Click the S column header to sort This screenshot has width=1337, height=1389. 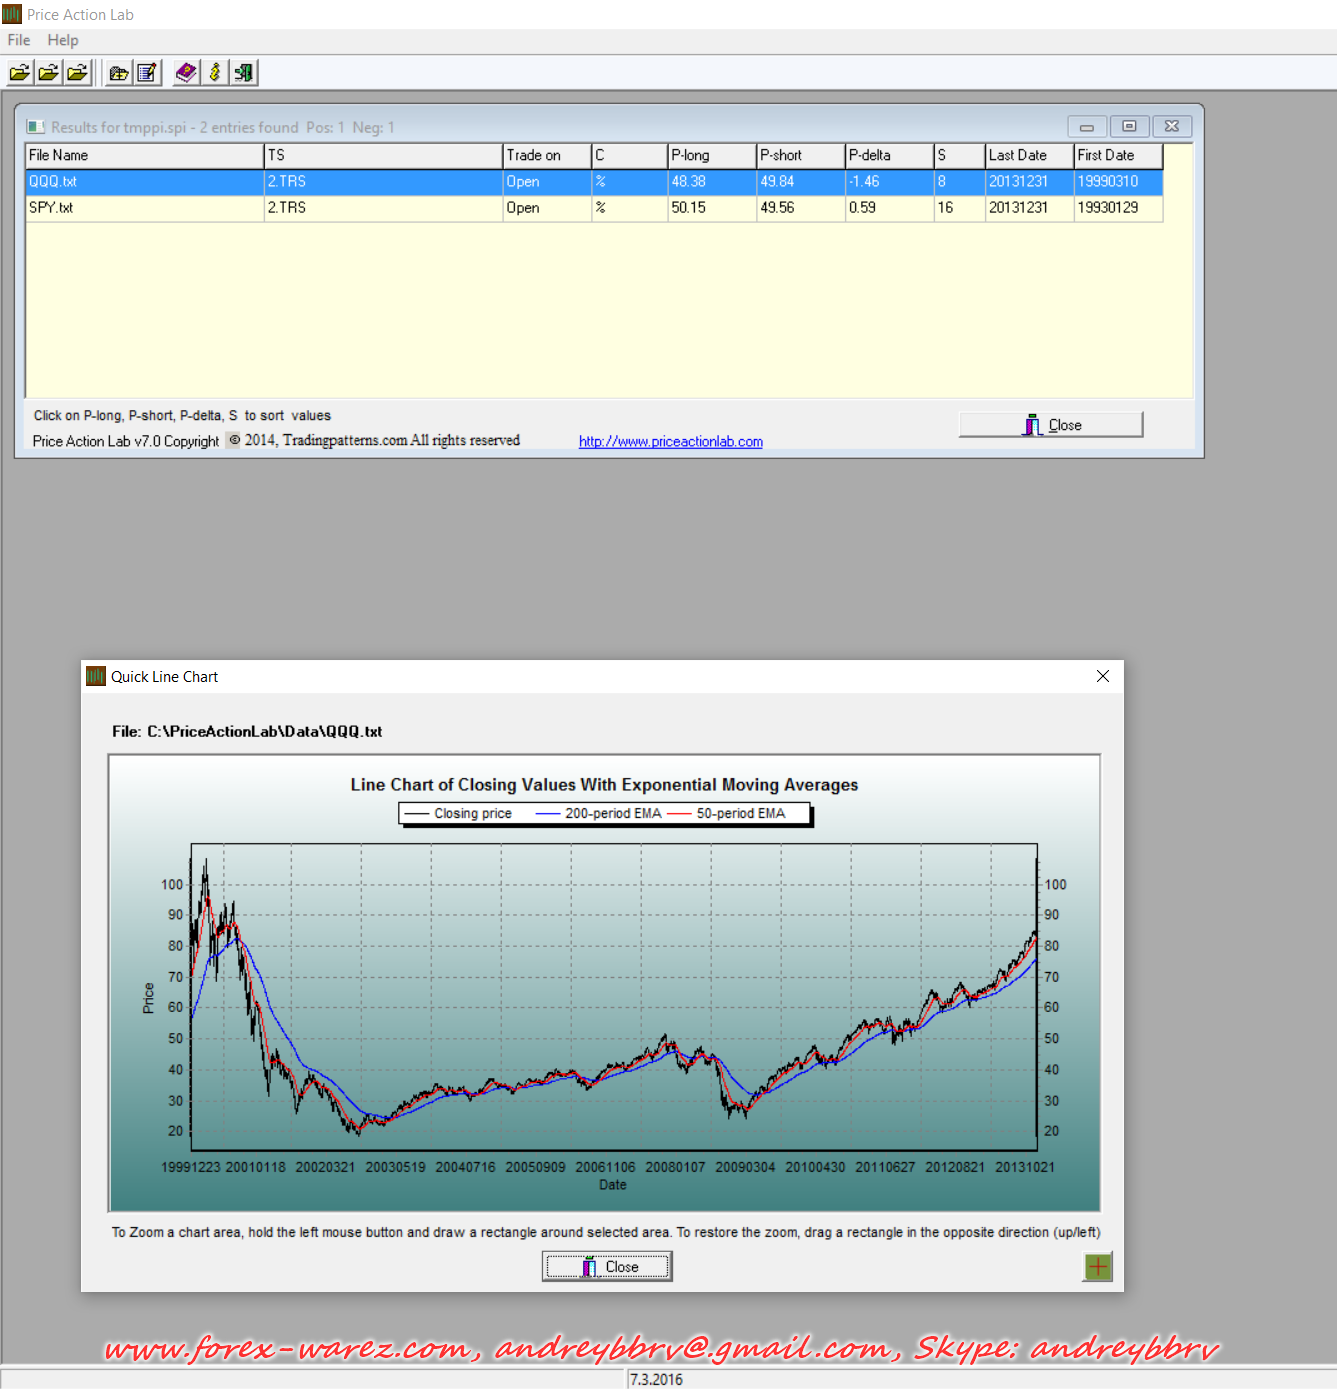point(958,156)
